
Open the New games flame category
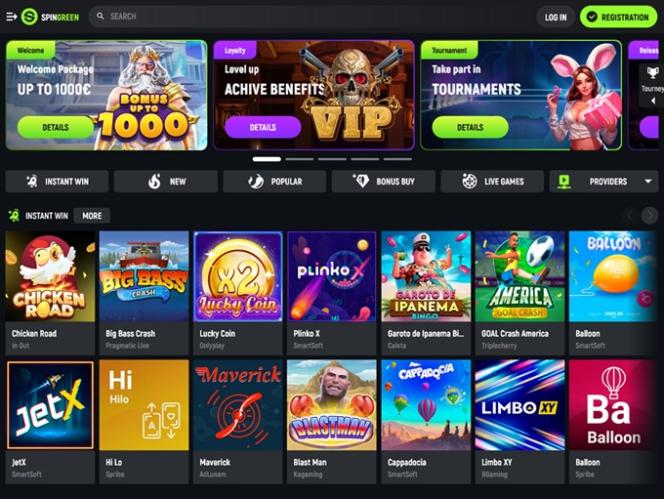(166, 181)
